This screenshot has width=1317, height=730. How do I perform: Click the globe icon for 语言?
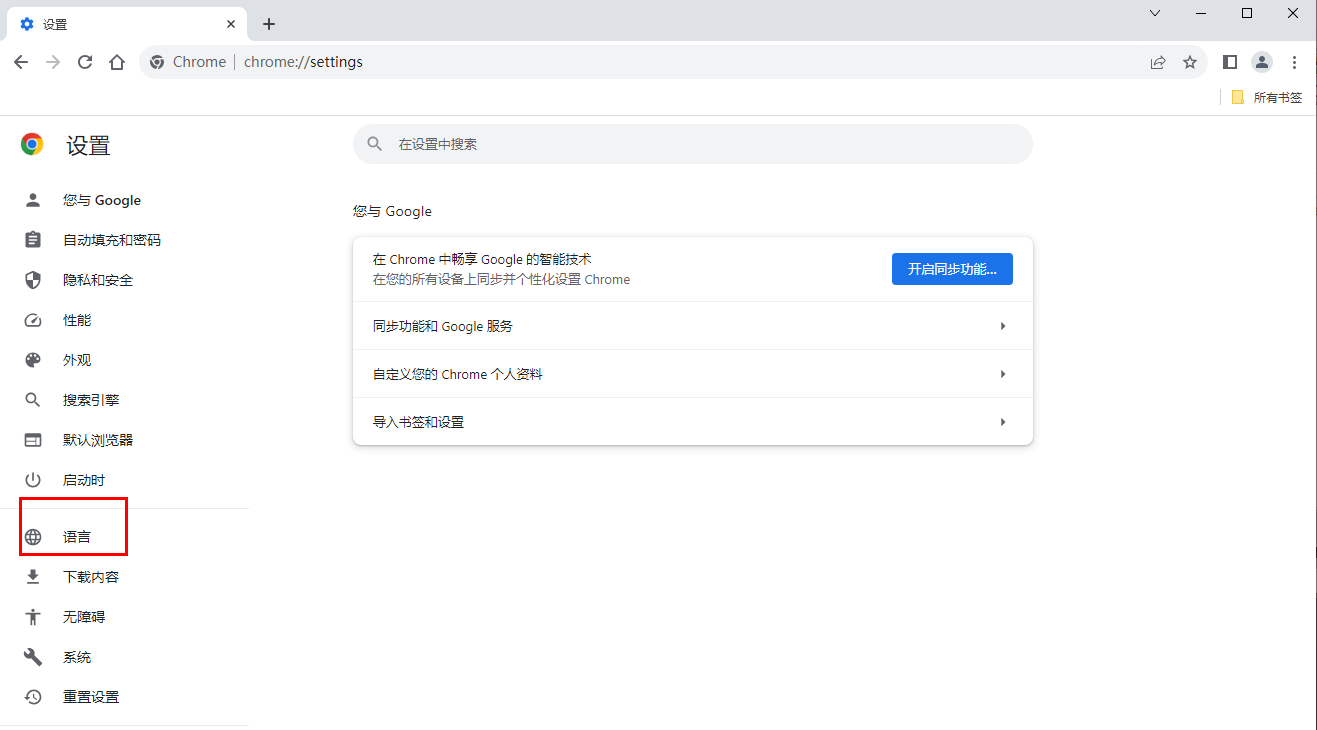(x=33, y=537)
